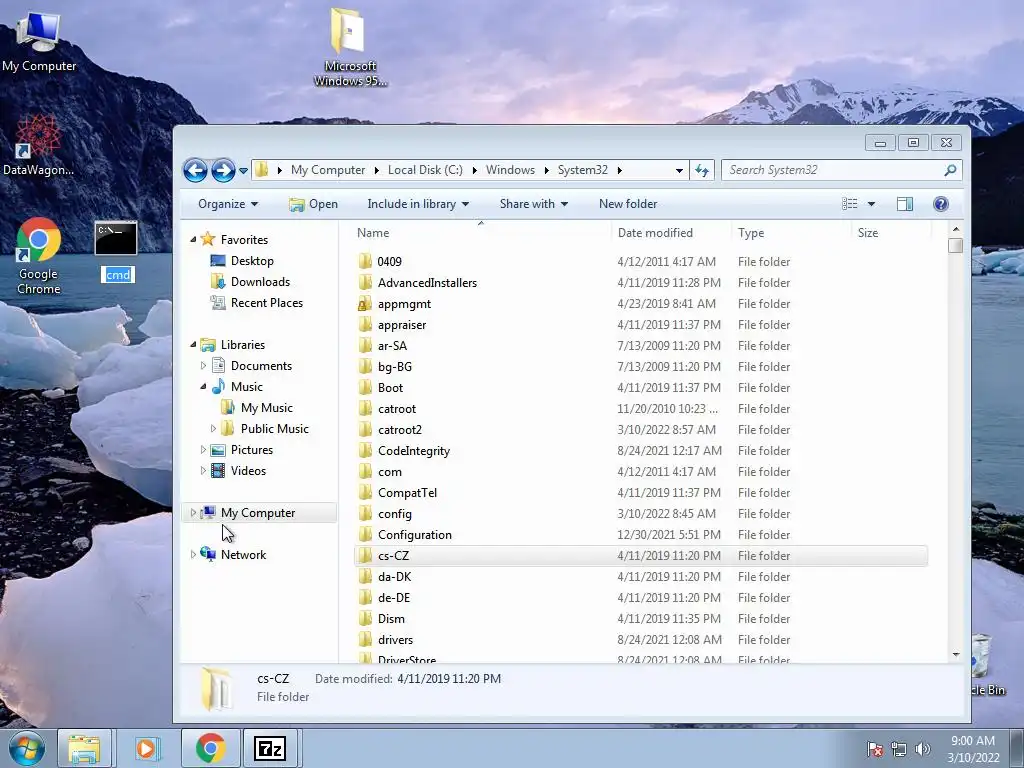Open Include in library menu

pyautogui.click(x=418, y=204)
